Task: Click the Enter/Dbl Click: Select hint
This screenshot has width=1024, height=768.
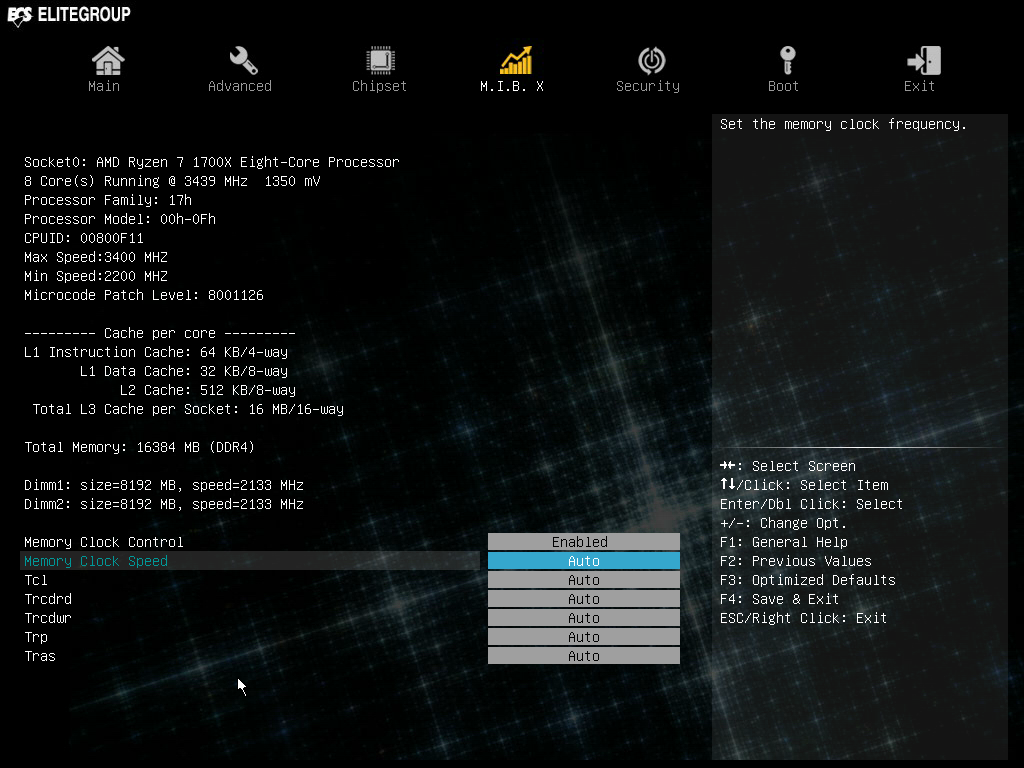Action: pyautogui.click(x=811, y=504)
